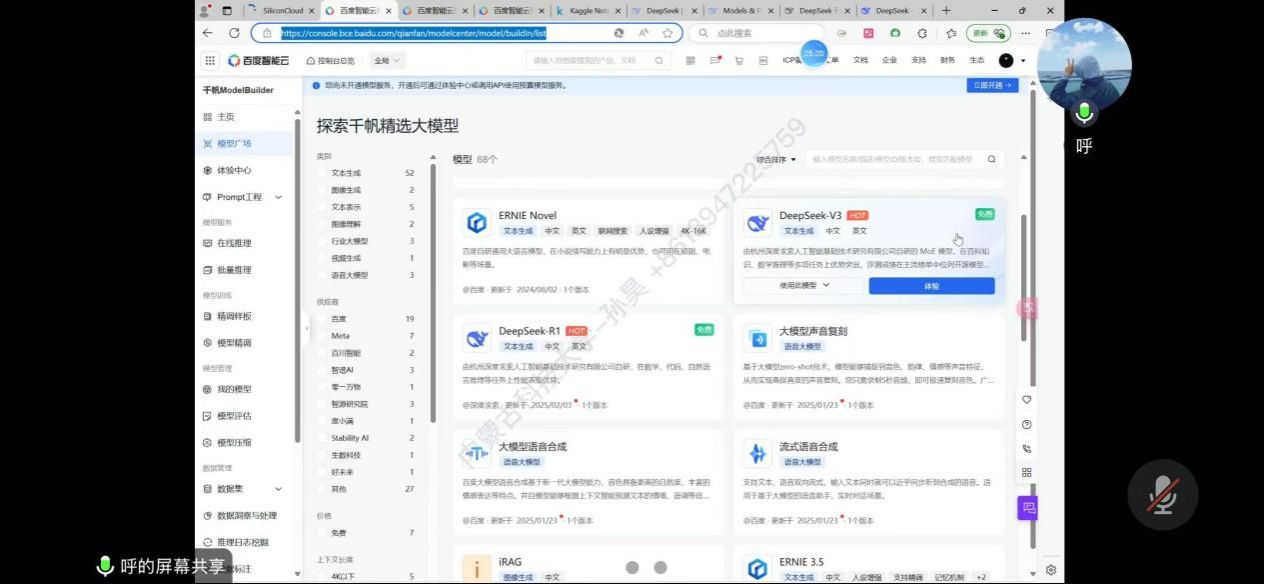Tick the 百度 supplier filter checkbox
1264x584 pixels.
tap(323, 319)
